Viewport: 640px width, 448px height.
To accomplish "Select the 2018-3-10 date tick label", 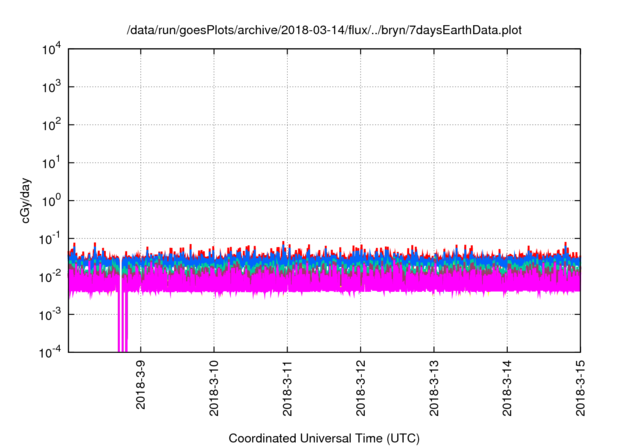I will pos(214,388).
